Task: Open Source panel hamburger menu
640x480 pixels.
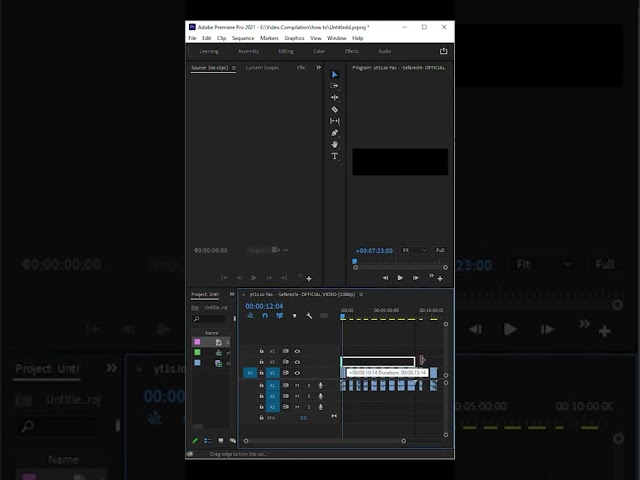Action: tap(234, 68)
